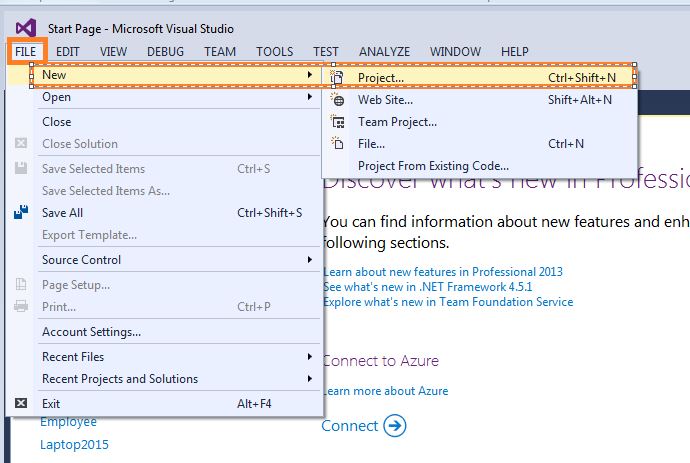Open the WINDOW menu

click(x=455, y=51)
